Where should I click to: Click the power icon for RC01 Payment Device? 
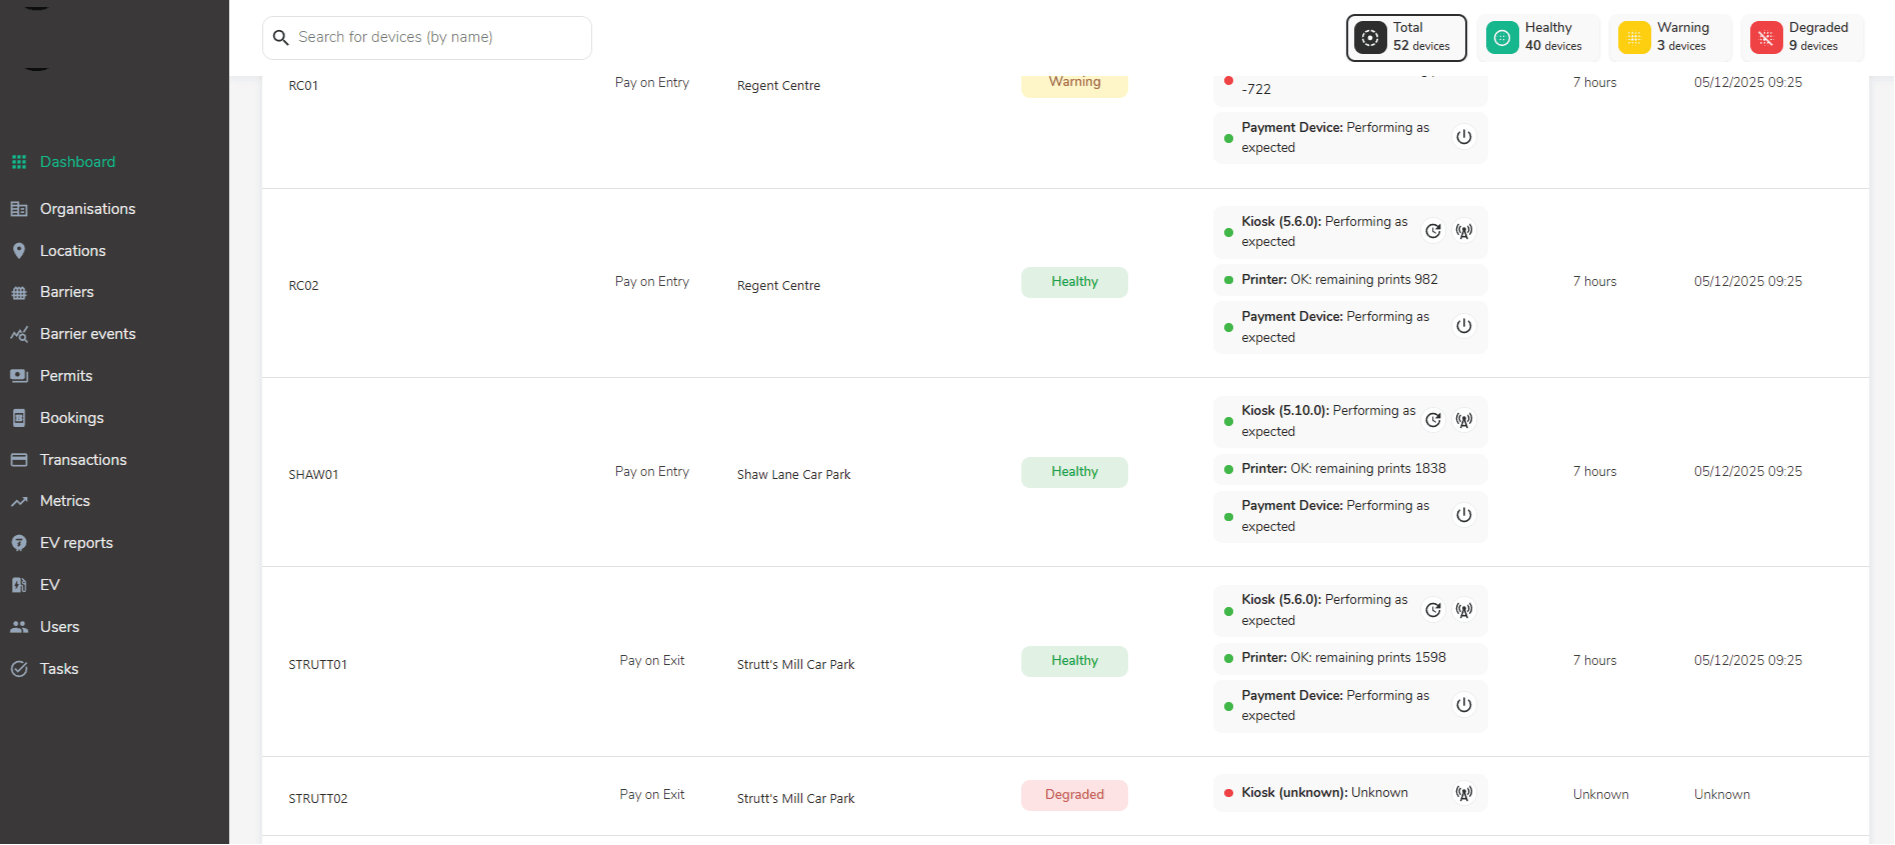pyautogui.click(x=1464, y=137)
